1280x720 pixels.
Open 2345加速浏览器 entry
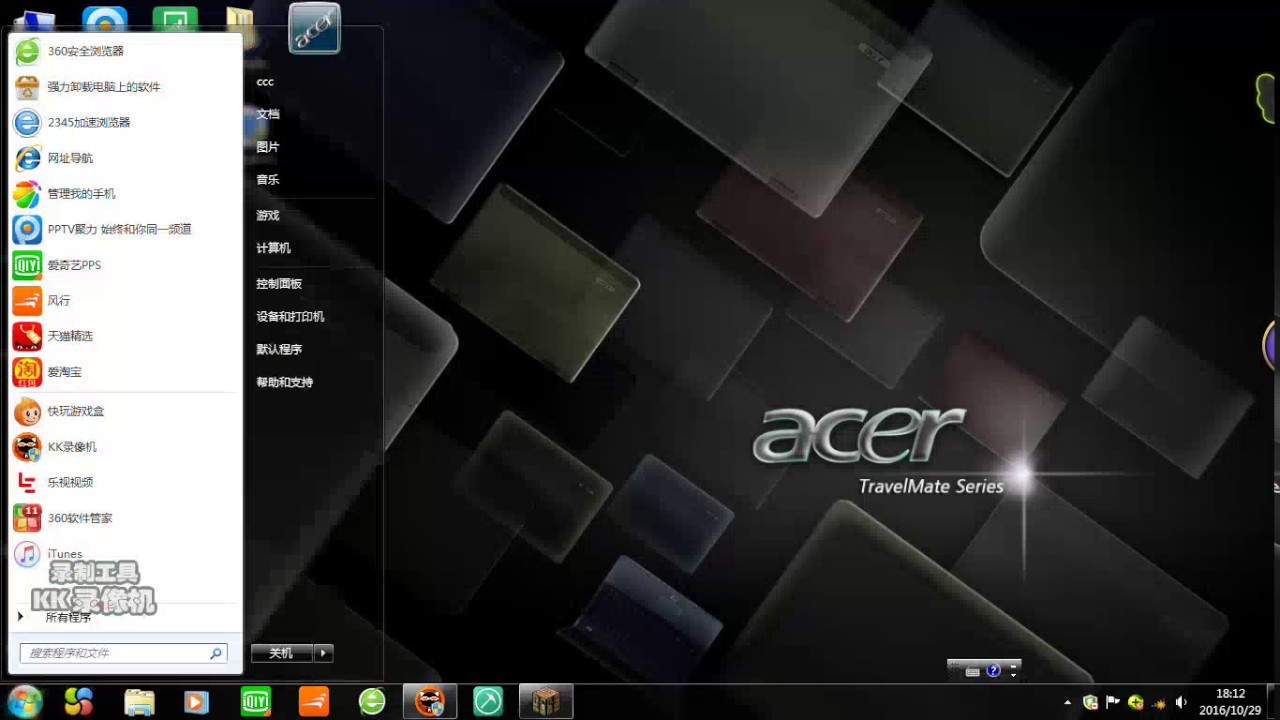click(125, 122)
